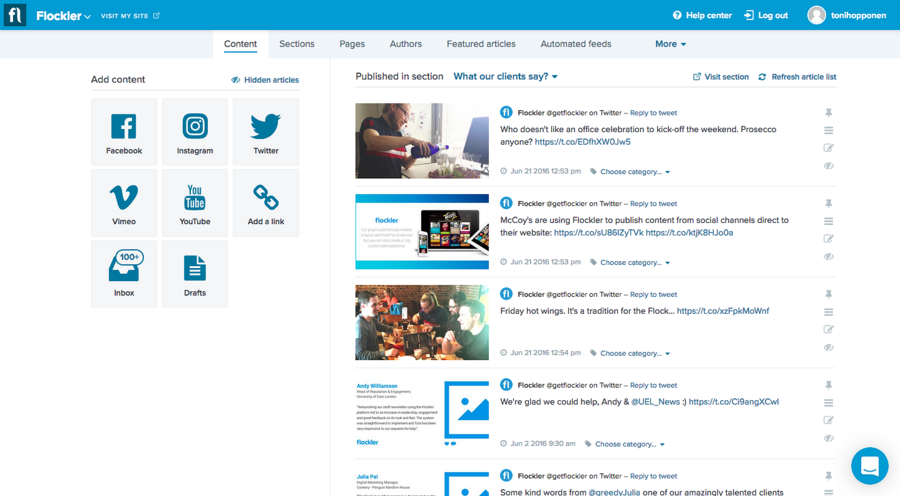Click reorder handle of hot wings tweet

coord(828,312)
